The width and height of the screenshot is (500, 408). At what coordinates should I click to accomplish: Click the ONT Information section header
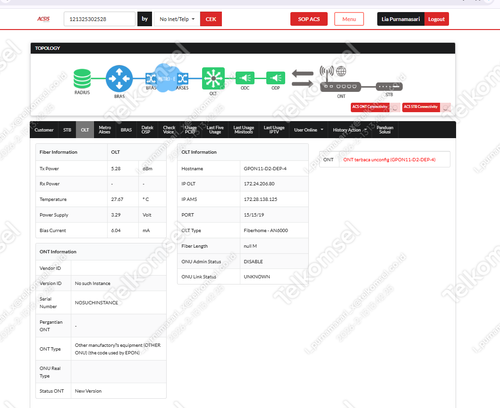[x=101, y=252]
